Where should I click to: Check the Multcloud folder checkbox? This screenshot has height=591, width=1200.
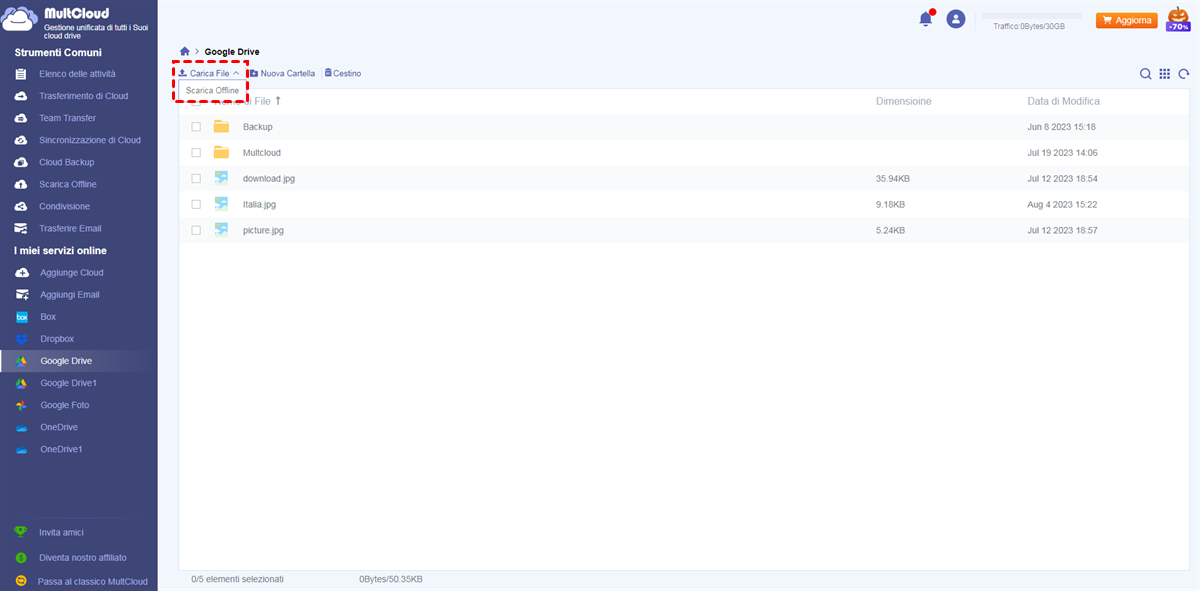(196, 153)
